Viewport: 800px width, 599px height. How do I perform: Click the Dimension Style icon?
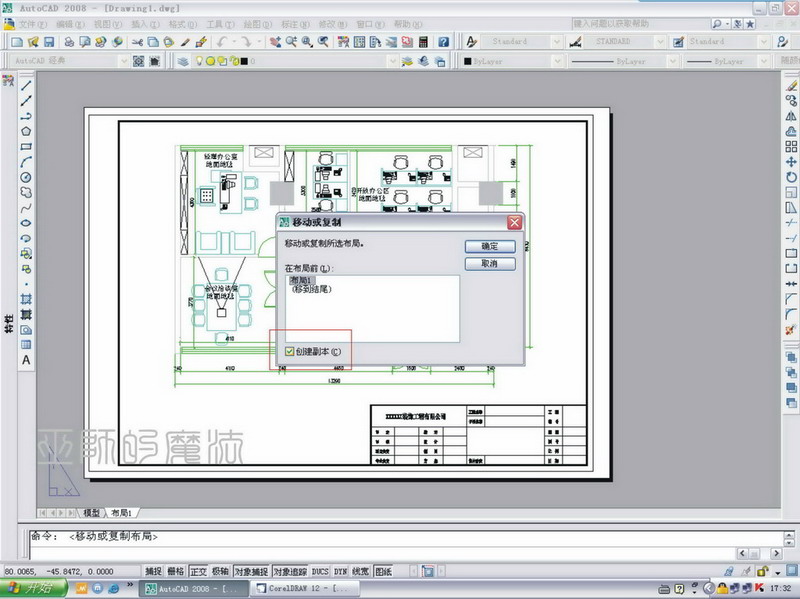coord(576,42)
